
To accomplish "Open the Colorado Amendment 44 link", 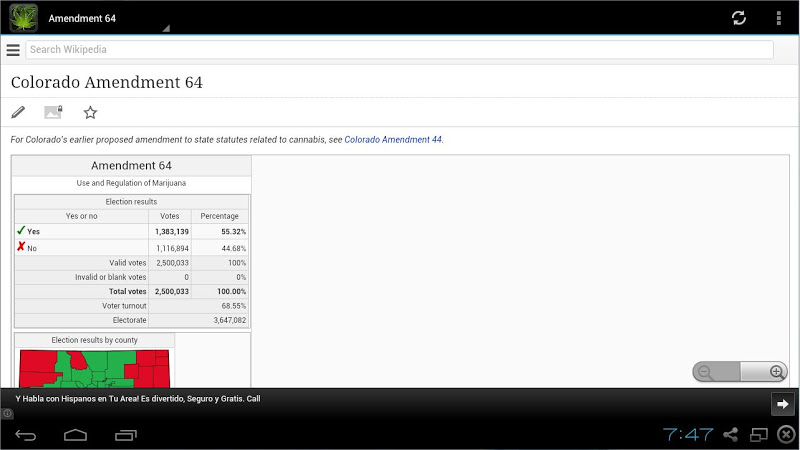I will [393, 140].
